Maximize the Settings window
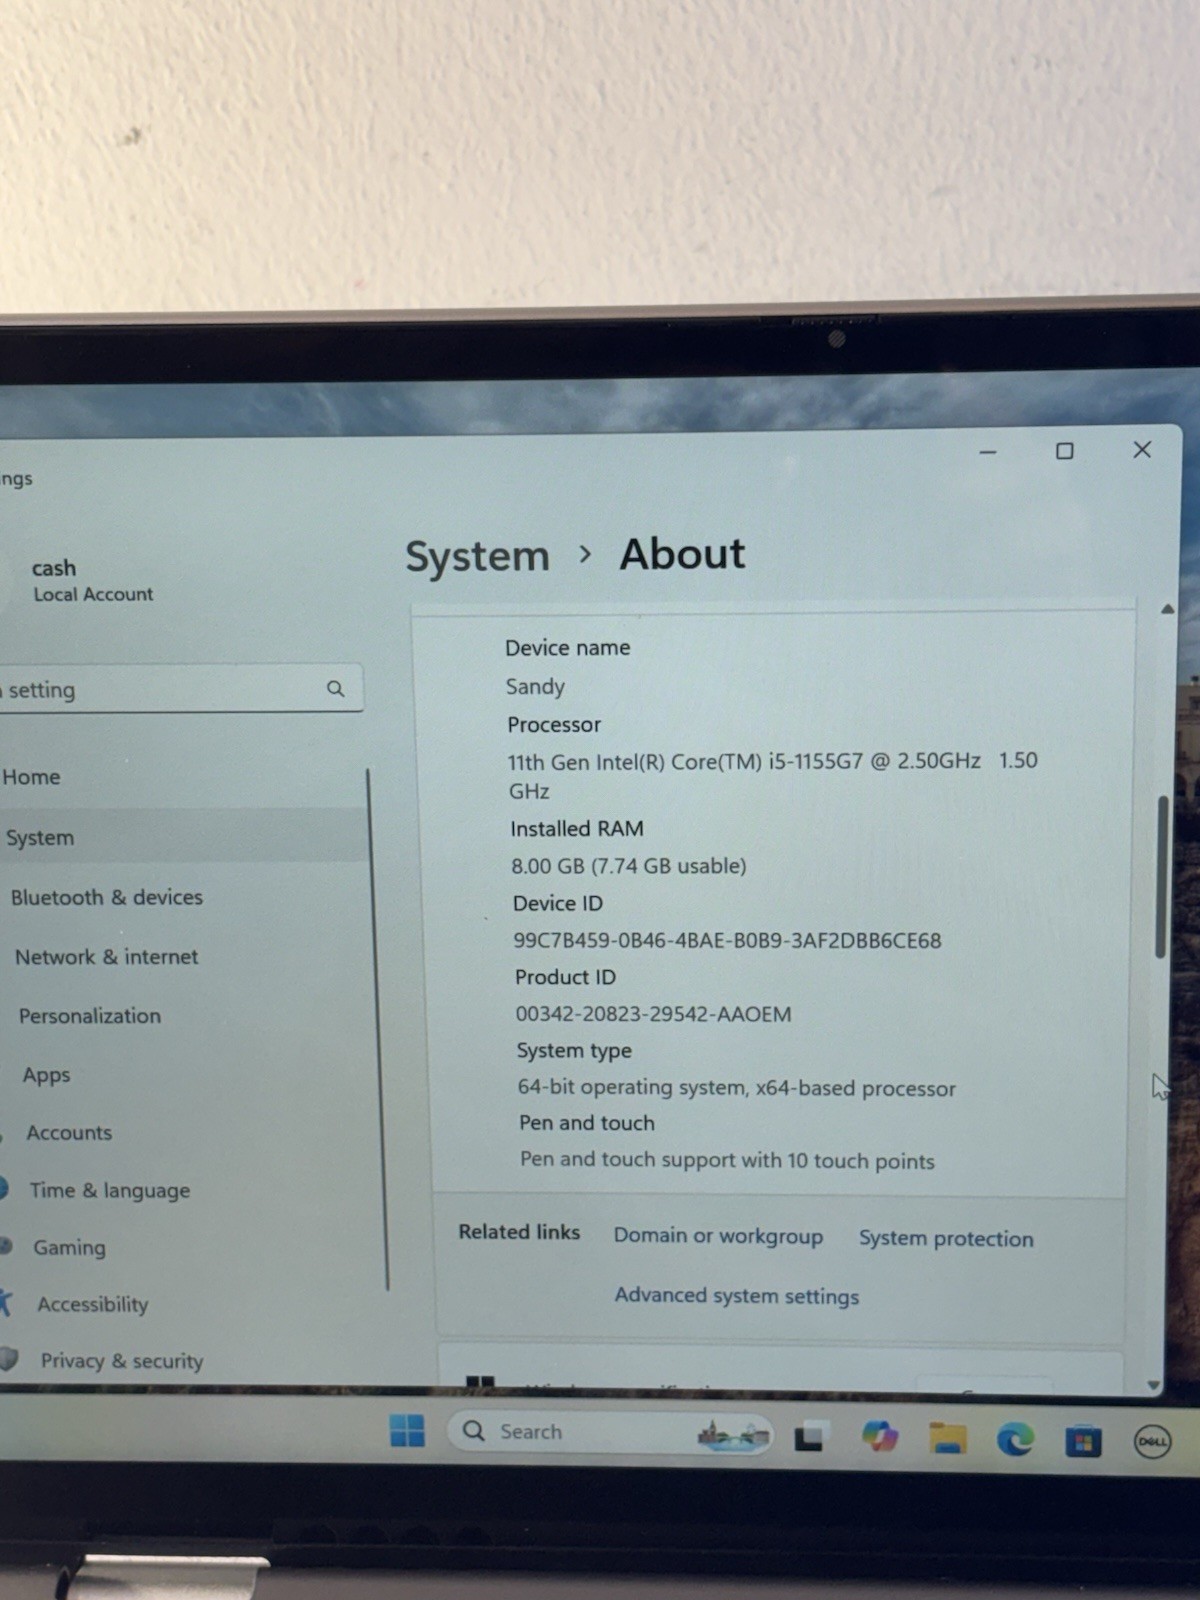The height and width of the screenshot is (1600, 1200). [x=1065, y=451]
